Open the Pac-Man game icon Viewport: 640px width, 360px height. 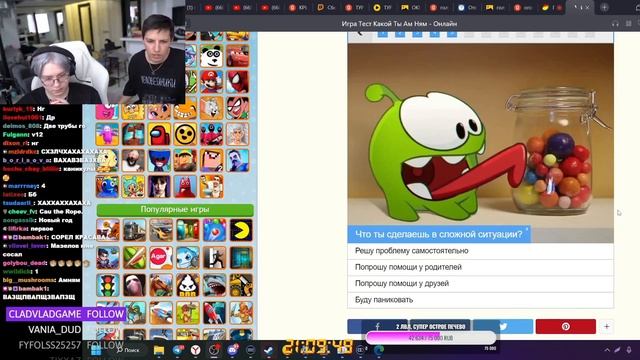tap(241, 230)
